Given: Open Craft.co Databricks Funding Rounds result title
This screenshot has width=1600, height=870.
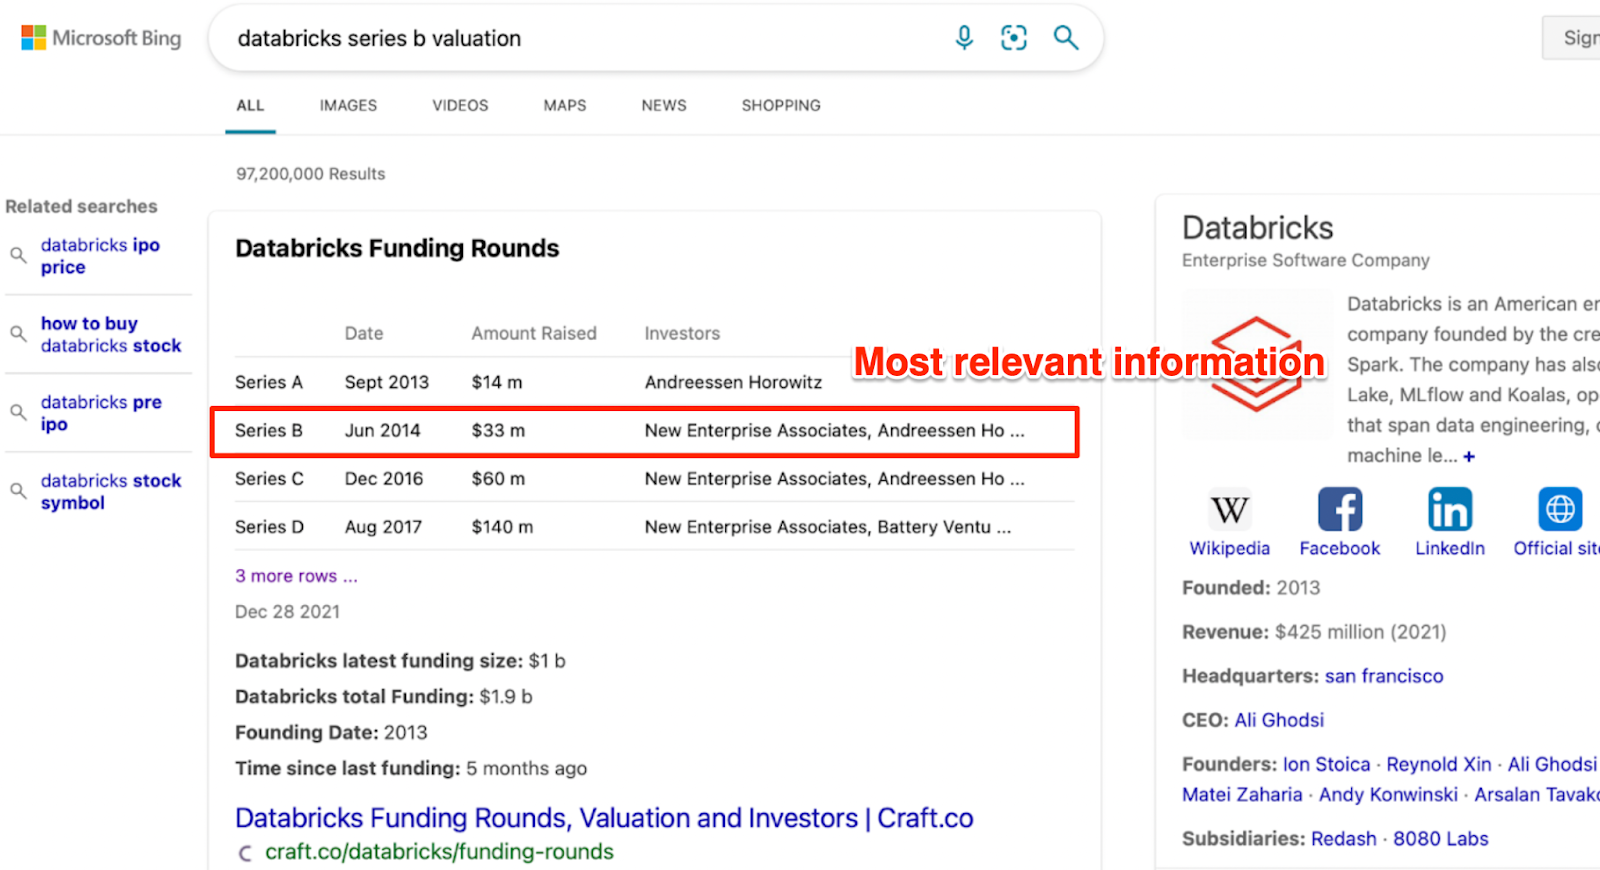Looking at the screenshot, I should tap(604, 818).
